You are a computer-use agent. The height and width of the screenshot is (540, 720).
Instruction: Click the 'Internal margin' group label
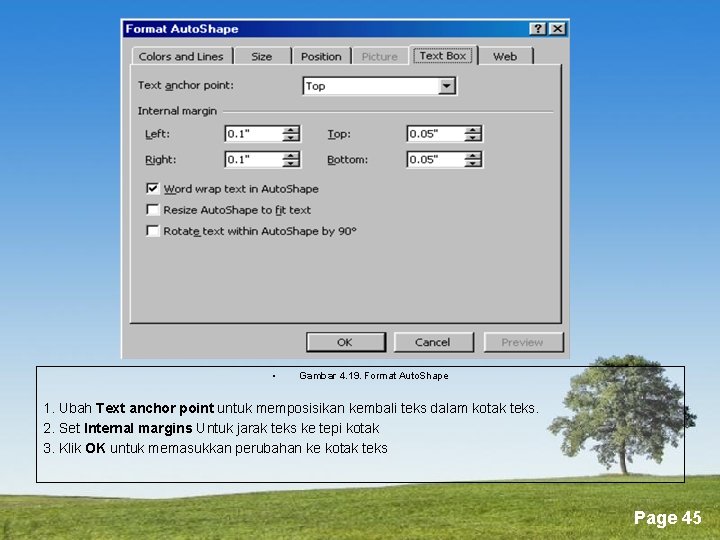[177, 111]
